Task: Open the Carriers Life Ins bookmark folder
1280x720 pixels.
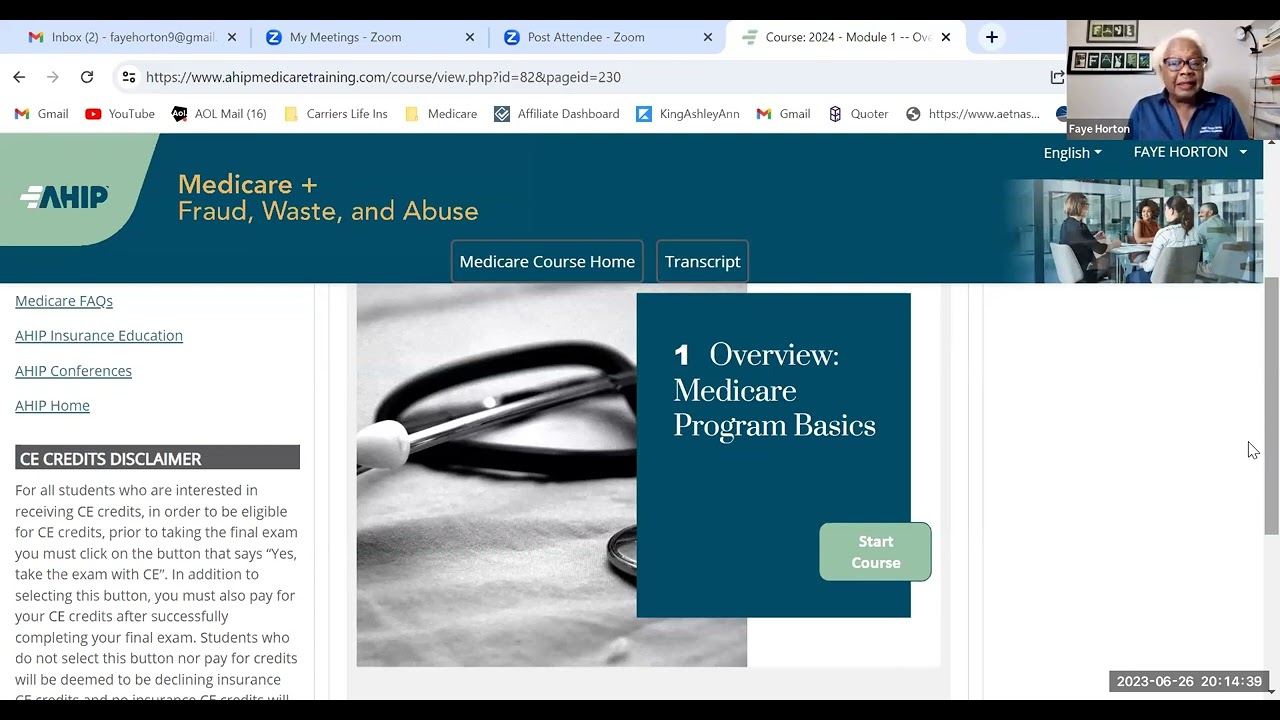Action: click(x=336, y=114)
